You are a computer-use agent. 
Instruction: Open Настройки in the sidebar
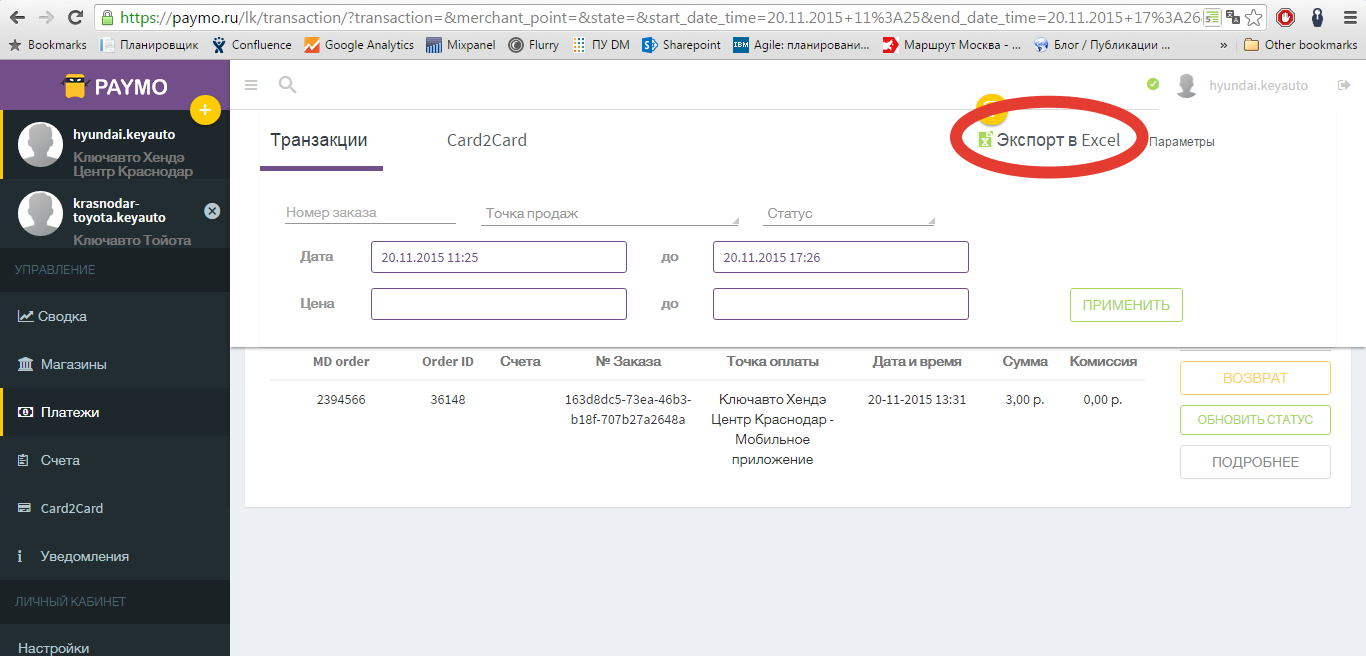tap(115, 647)
